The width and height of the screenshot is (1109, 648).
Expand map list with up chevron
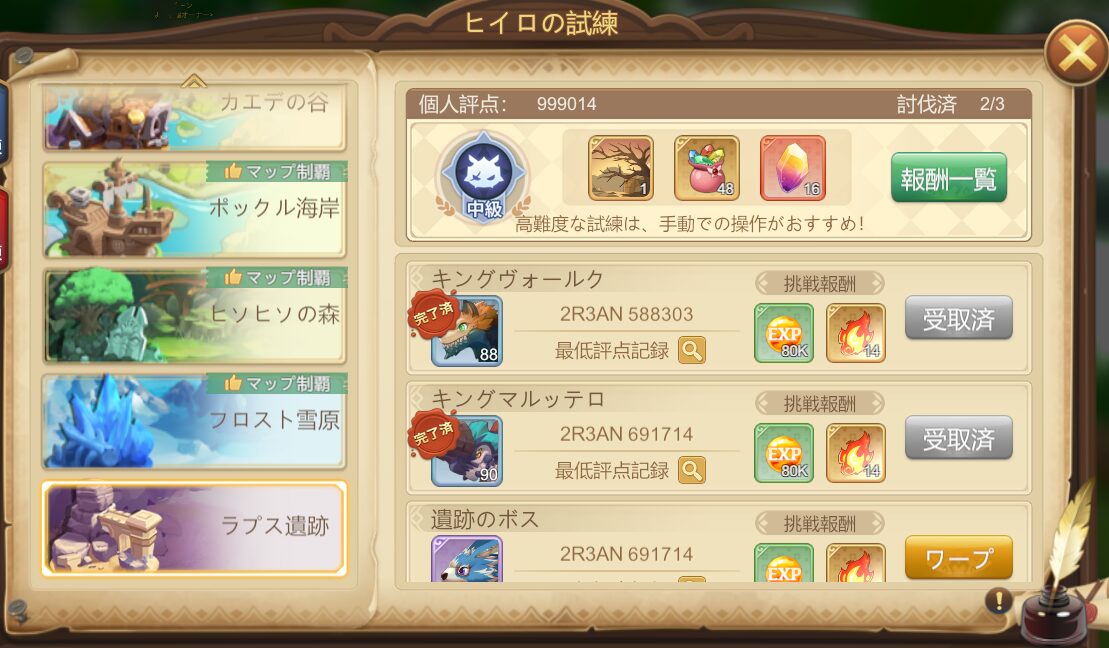pyautogui.click(x=193, y=81)
